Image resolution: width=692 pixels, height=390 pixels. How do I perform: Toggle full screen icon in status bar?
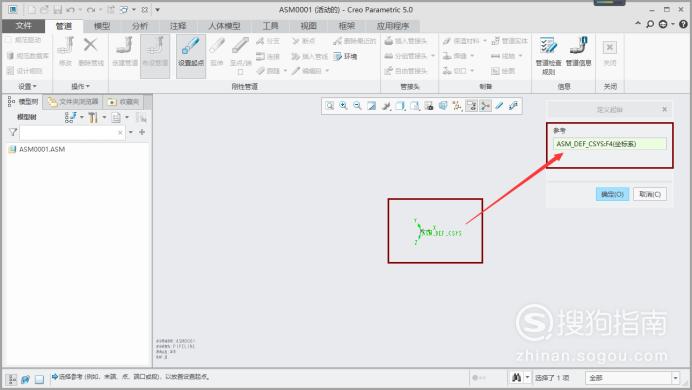tap(39, 379)
